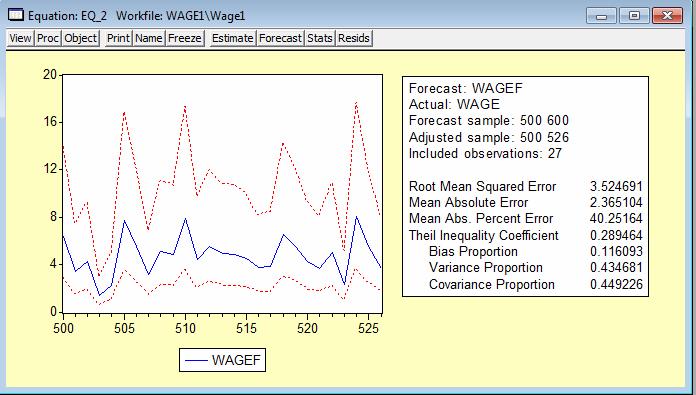Screen dimensions: 696x395
Task: Click Root Mean Squared Error label
Action: (x=482, y=186)
